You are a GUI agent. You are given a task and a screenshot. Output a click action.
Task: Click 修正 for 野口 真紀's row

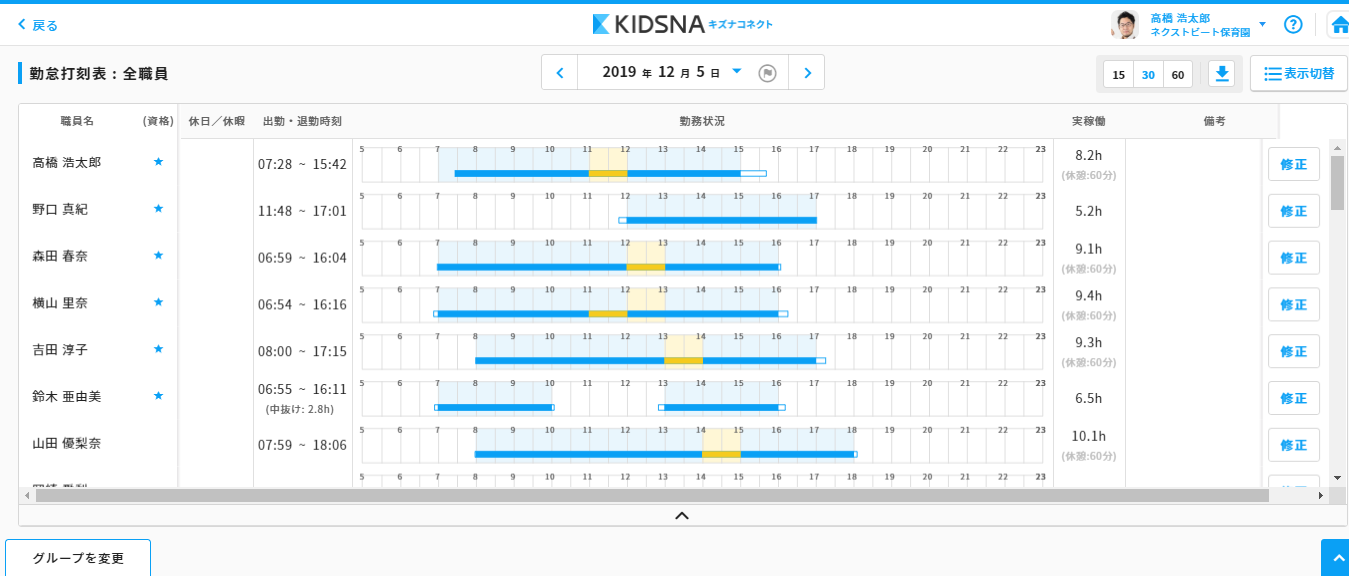tap(1293, 211)
